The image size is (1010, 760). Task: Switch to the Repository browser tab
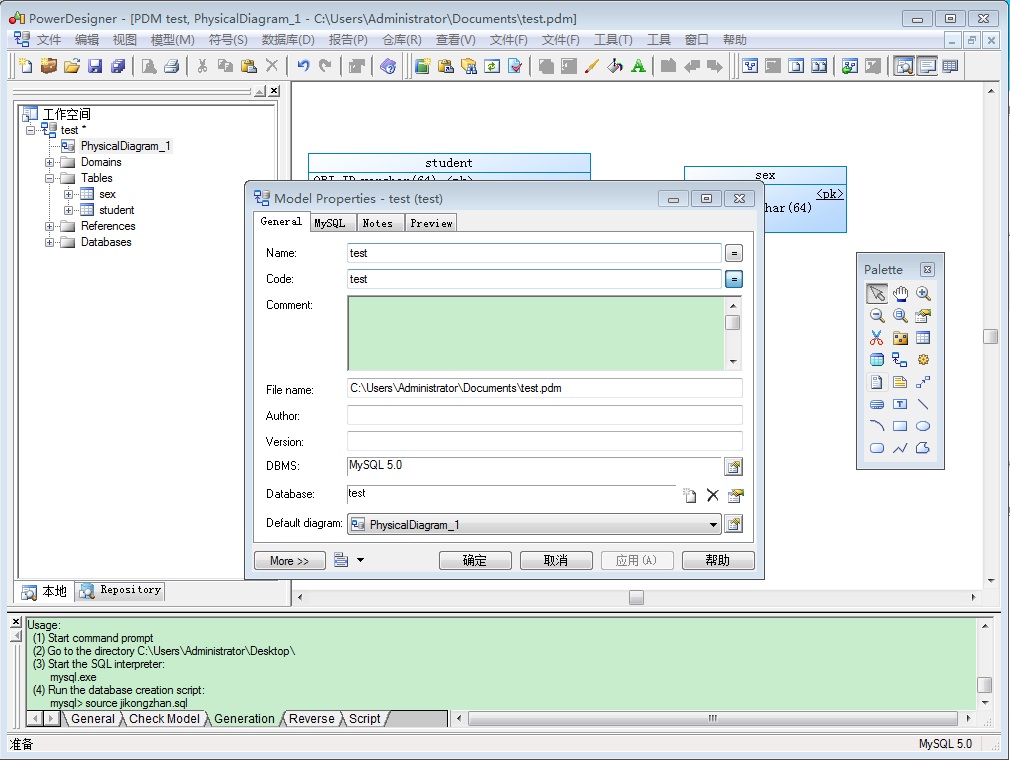[120, 590]
